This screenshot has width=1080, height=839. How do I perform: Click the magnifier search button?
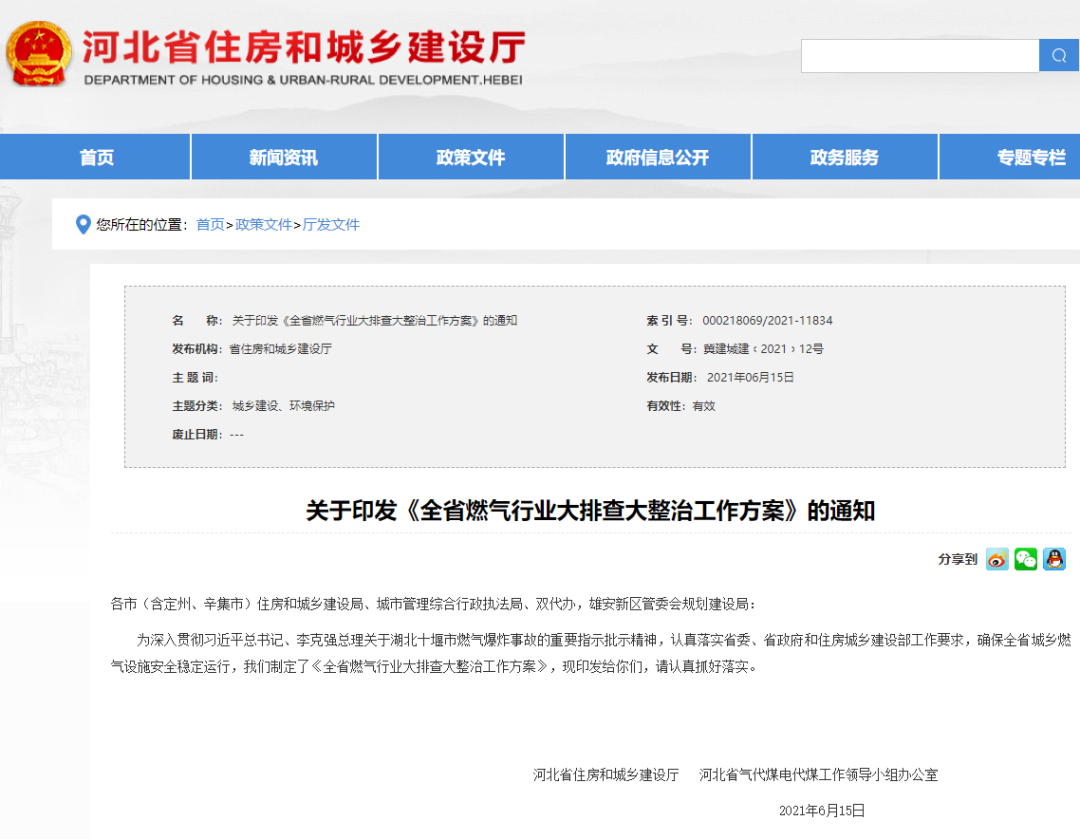pos(1059,56)
